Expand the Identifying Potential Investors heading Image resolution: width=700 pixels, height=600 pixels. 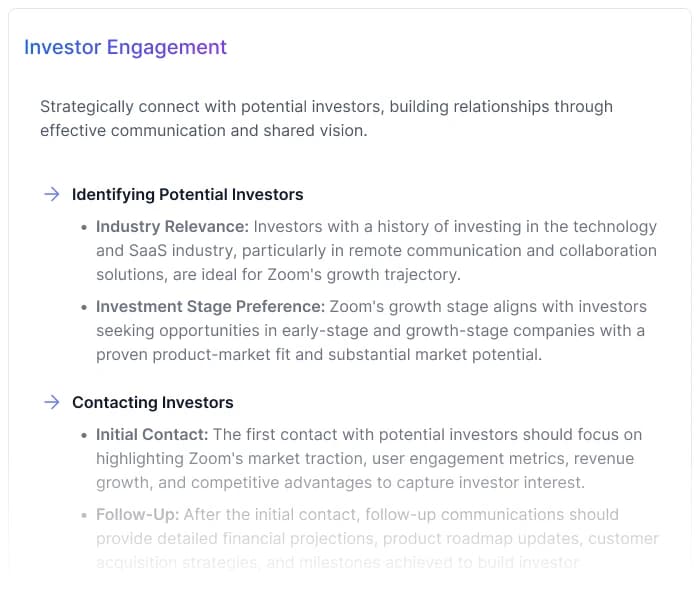point(187,195)
